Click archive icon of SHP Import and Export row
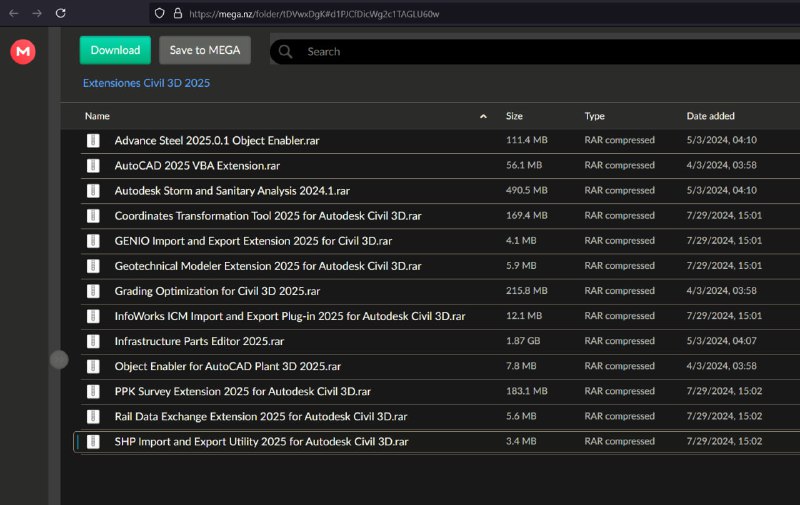 click(93, 442)
